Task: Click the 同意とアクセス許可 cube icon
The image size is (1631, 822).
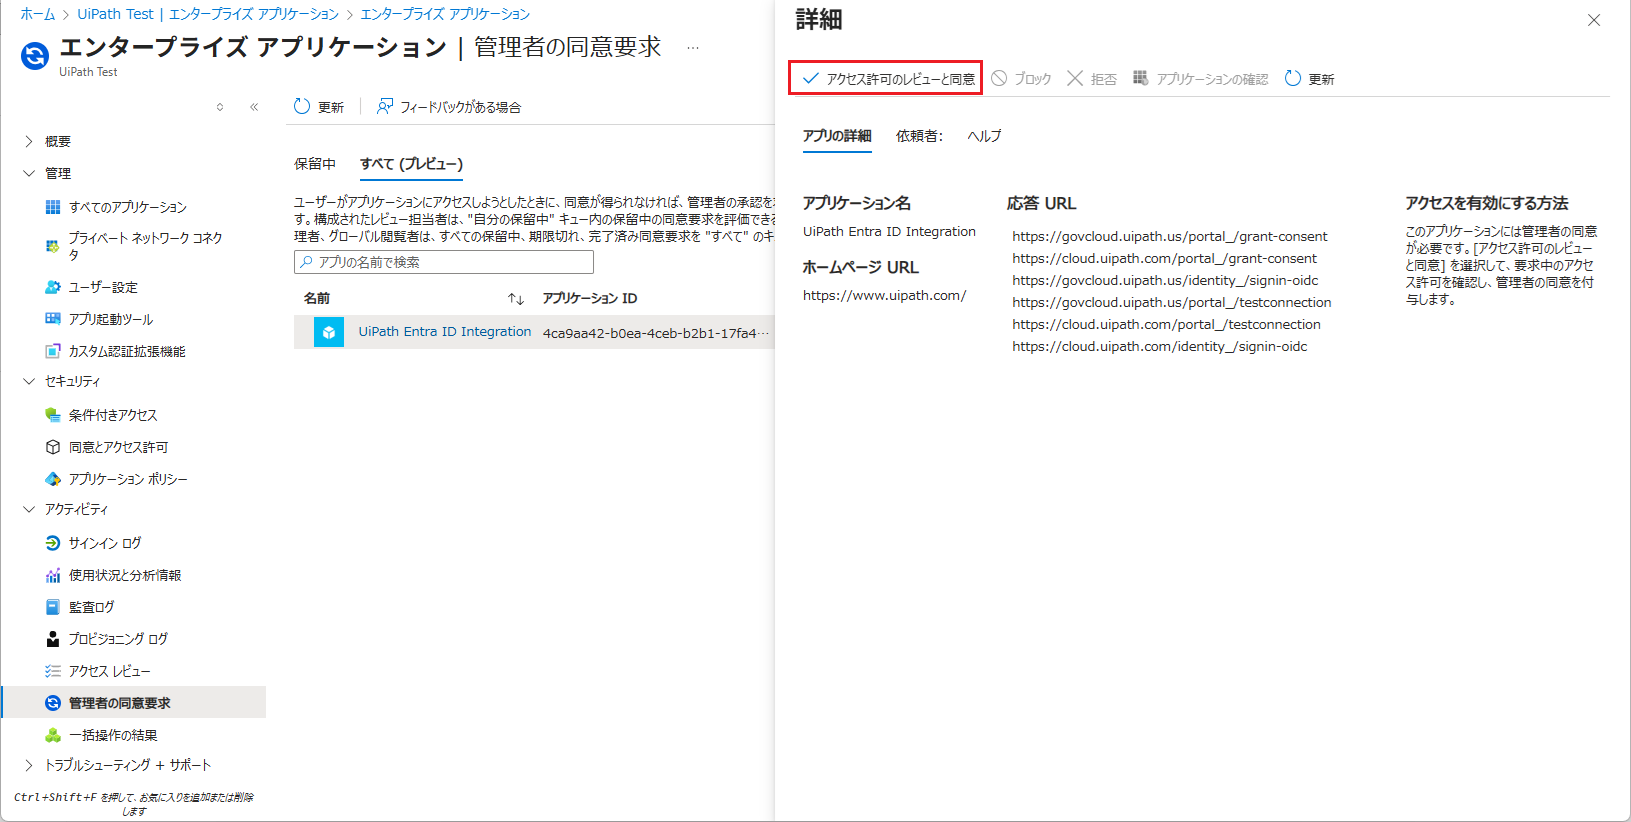Action: (x=53, y=447)
